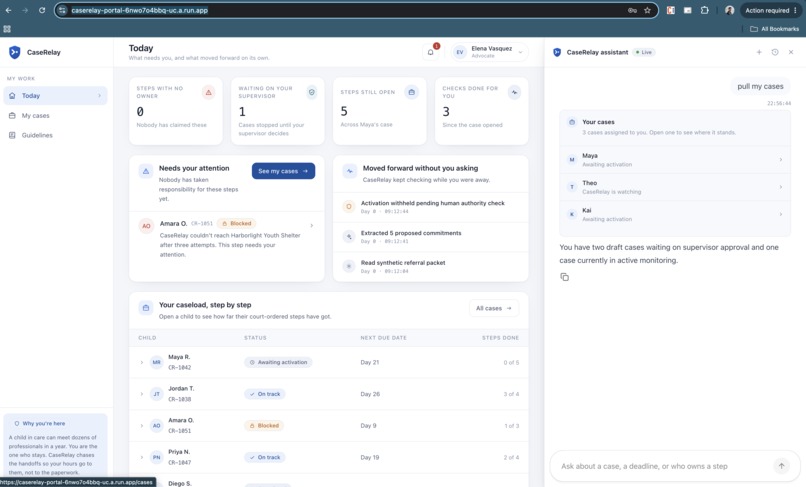
Task: Open Guidelines in the sidebar
Action: pyautogui.click(x=56, y=135)
